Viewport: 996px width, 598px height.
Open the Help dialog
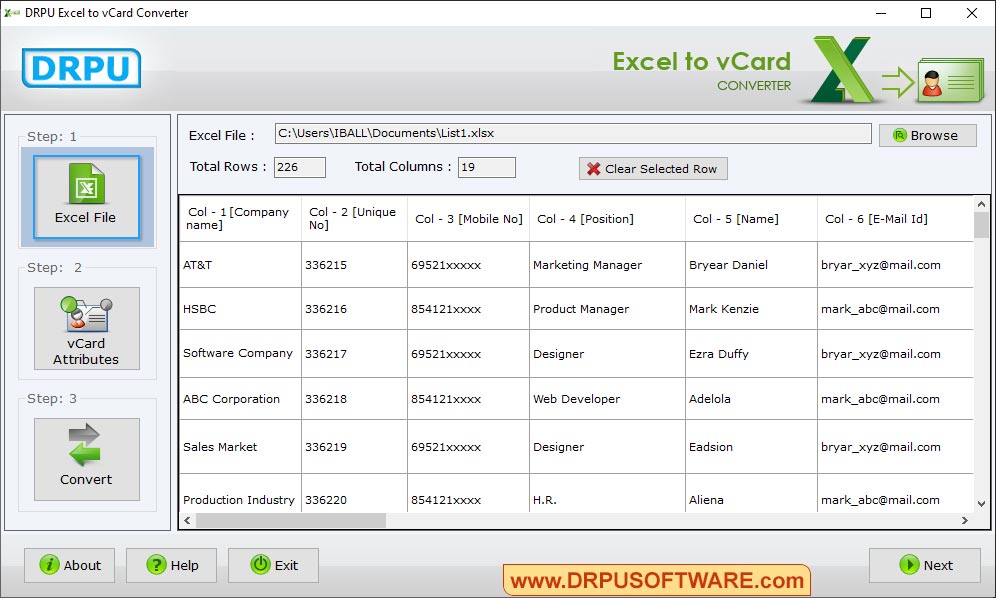pos(171,565)
